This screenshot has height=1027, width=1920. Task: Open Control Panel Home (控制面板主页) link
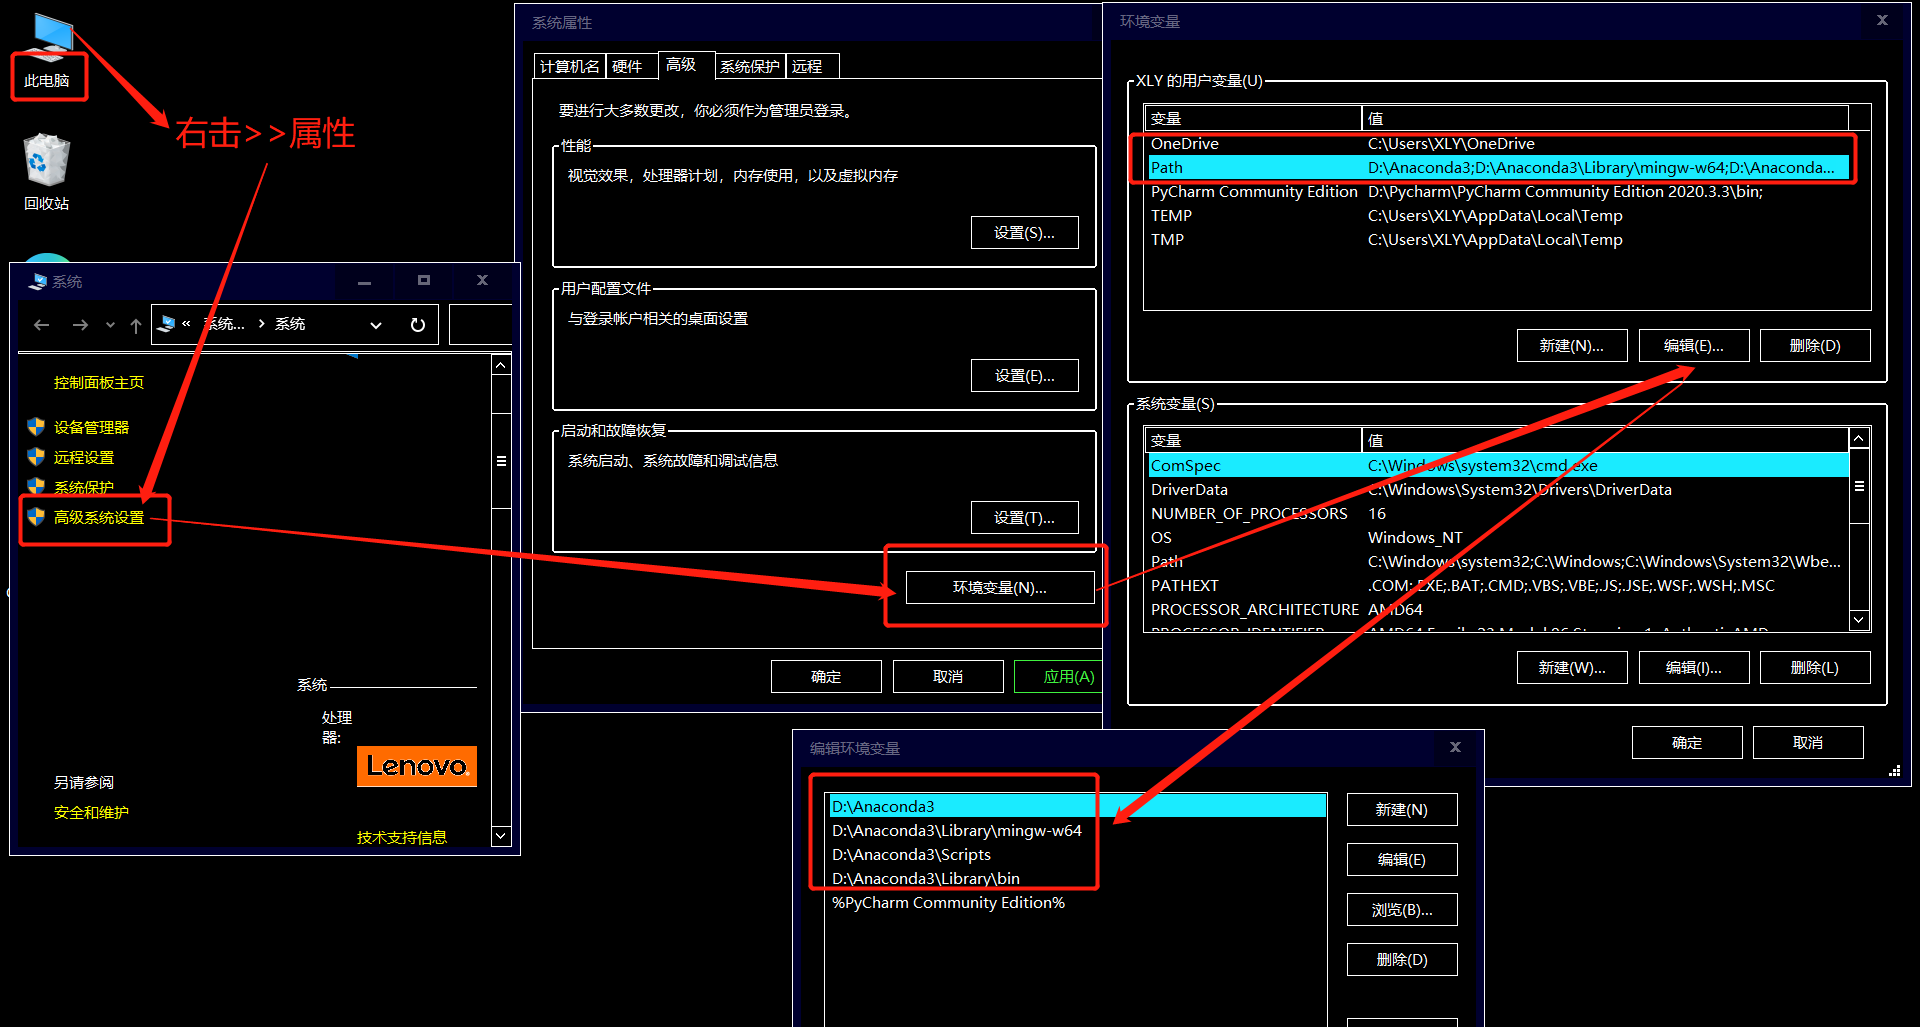(x=99, y=383)
